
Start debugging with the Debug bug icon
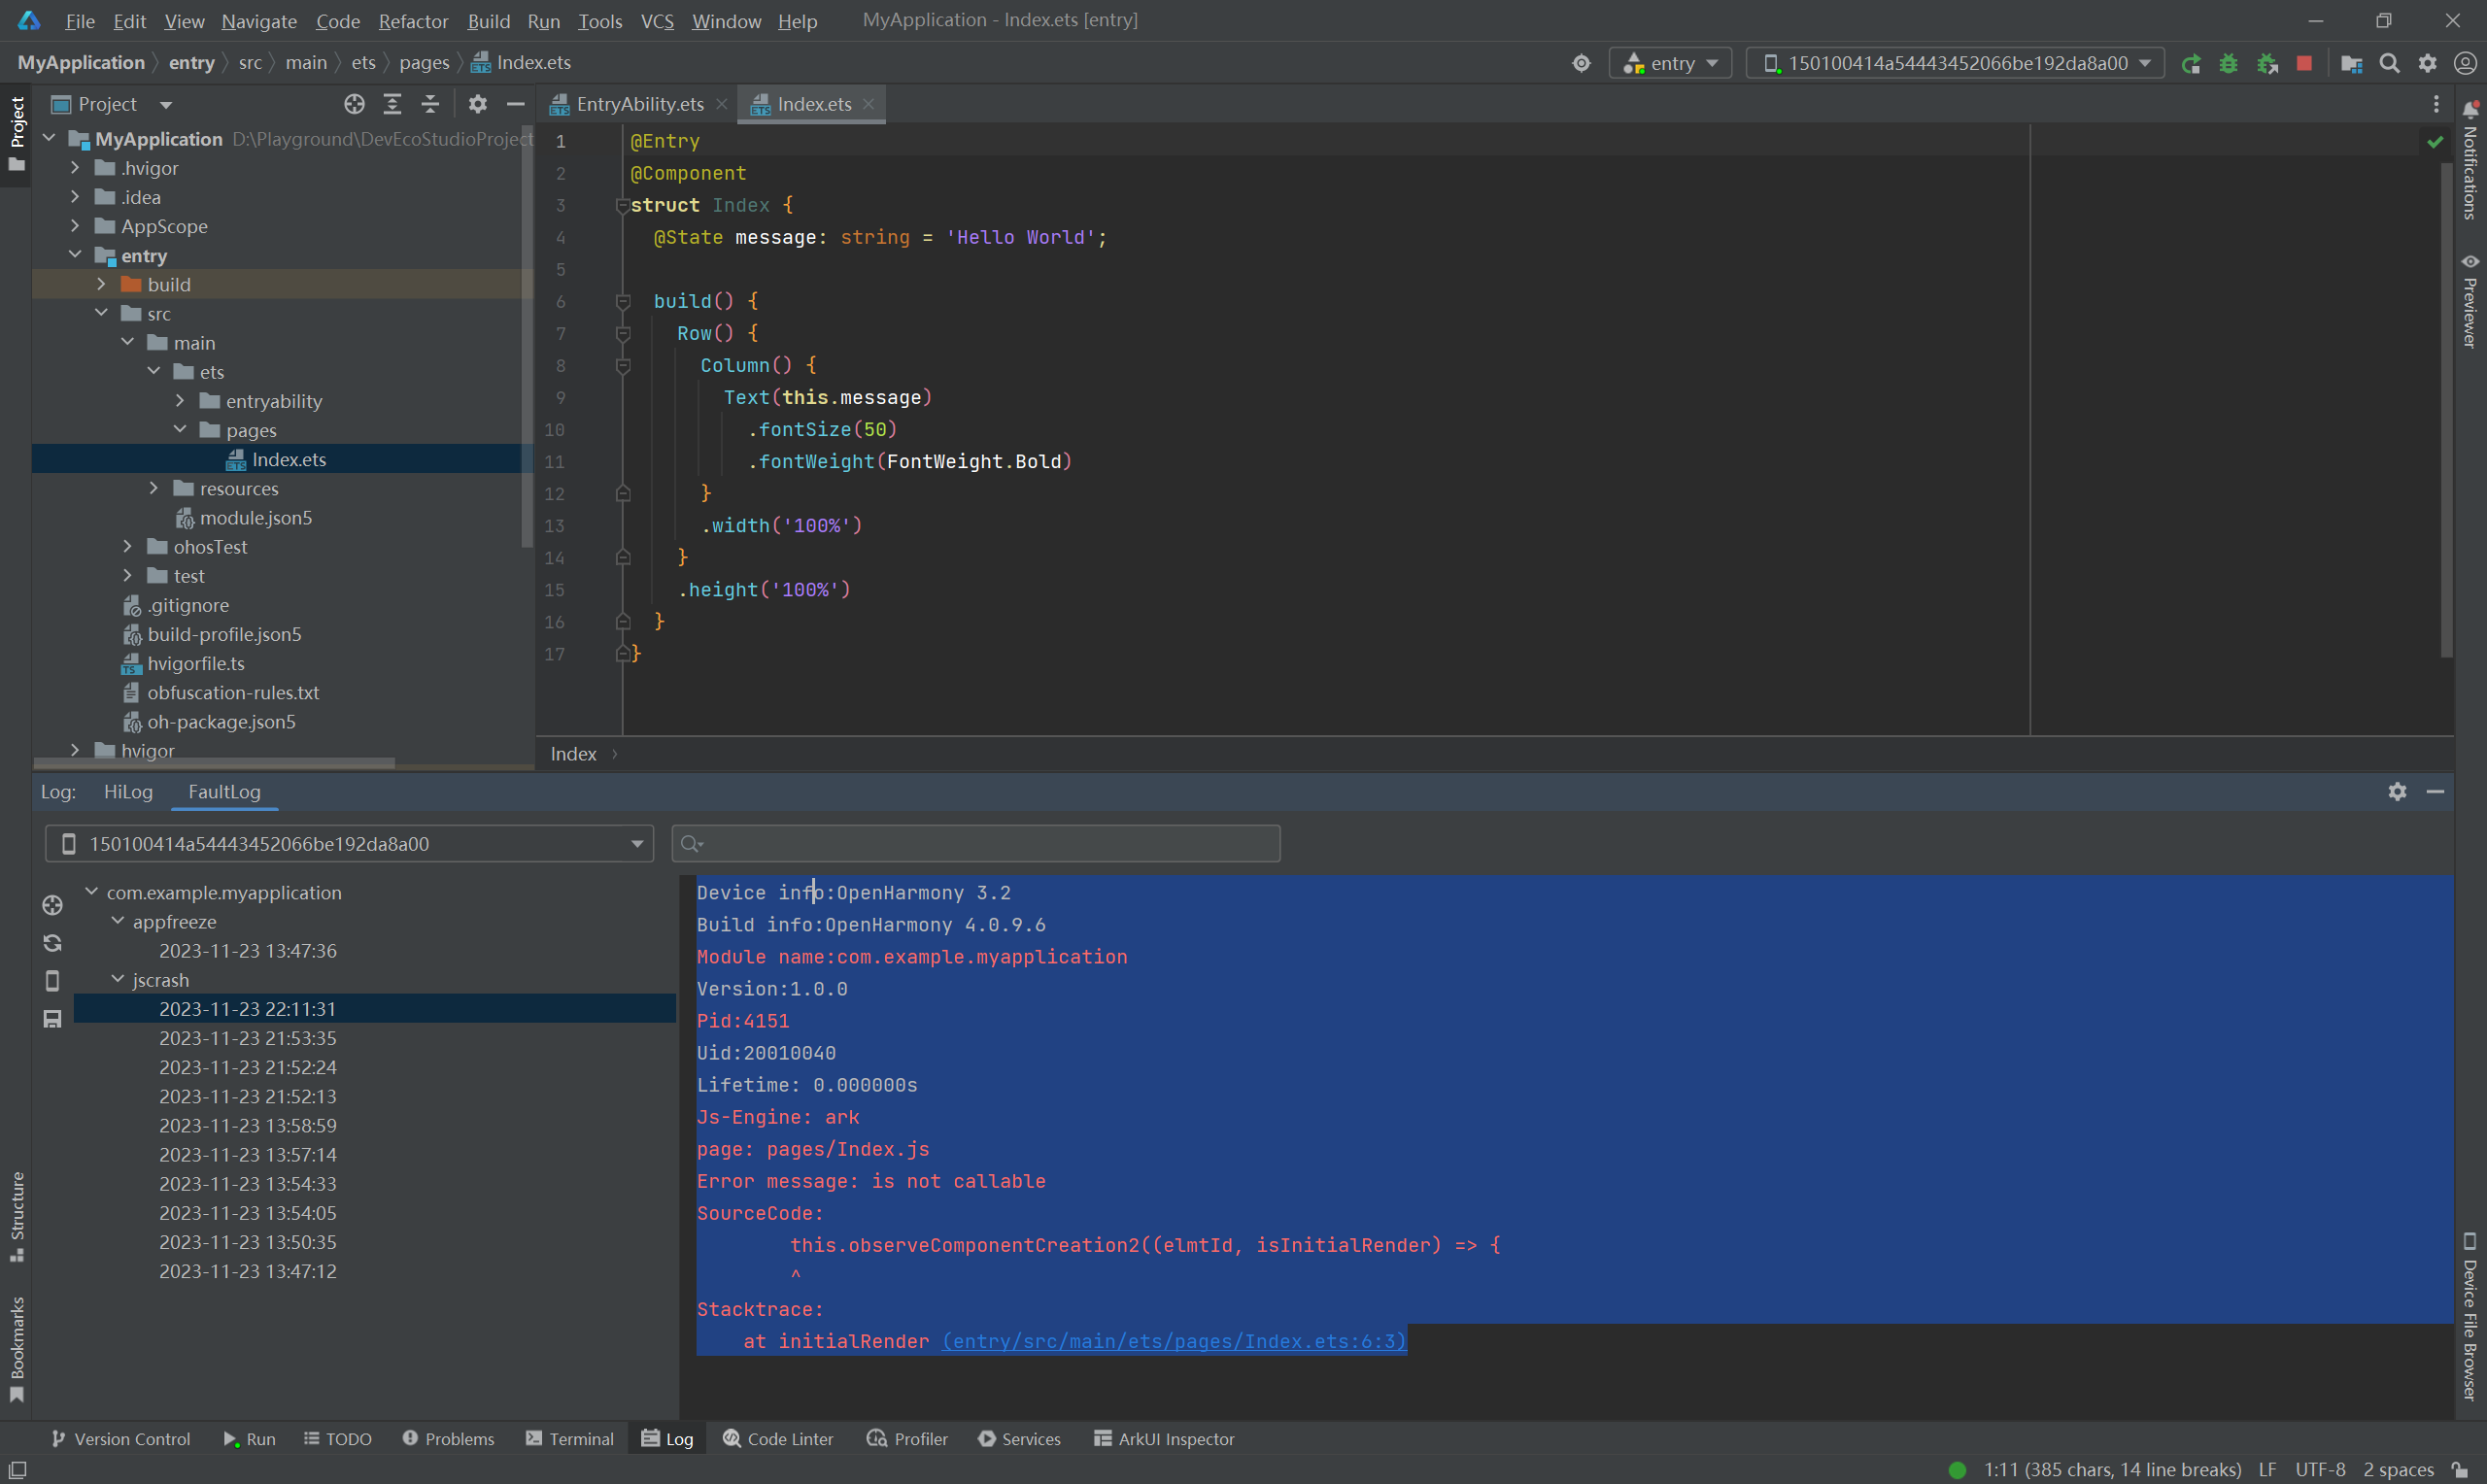point(2228,63)
